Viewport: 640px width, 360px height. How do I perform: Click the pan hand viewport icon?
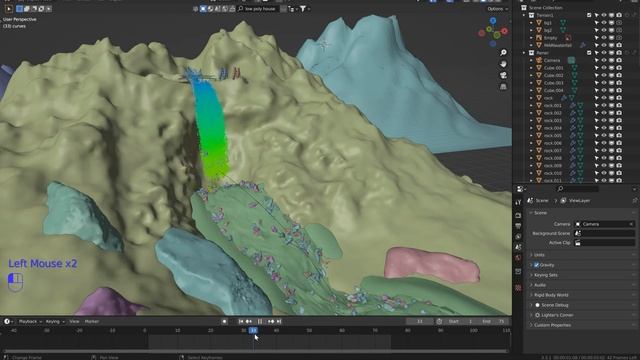503,64
